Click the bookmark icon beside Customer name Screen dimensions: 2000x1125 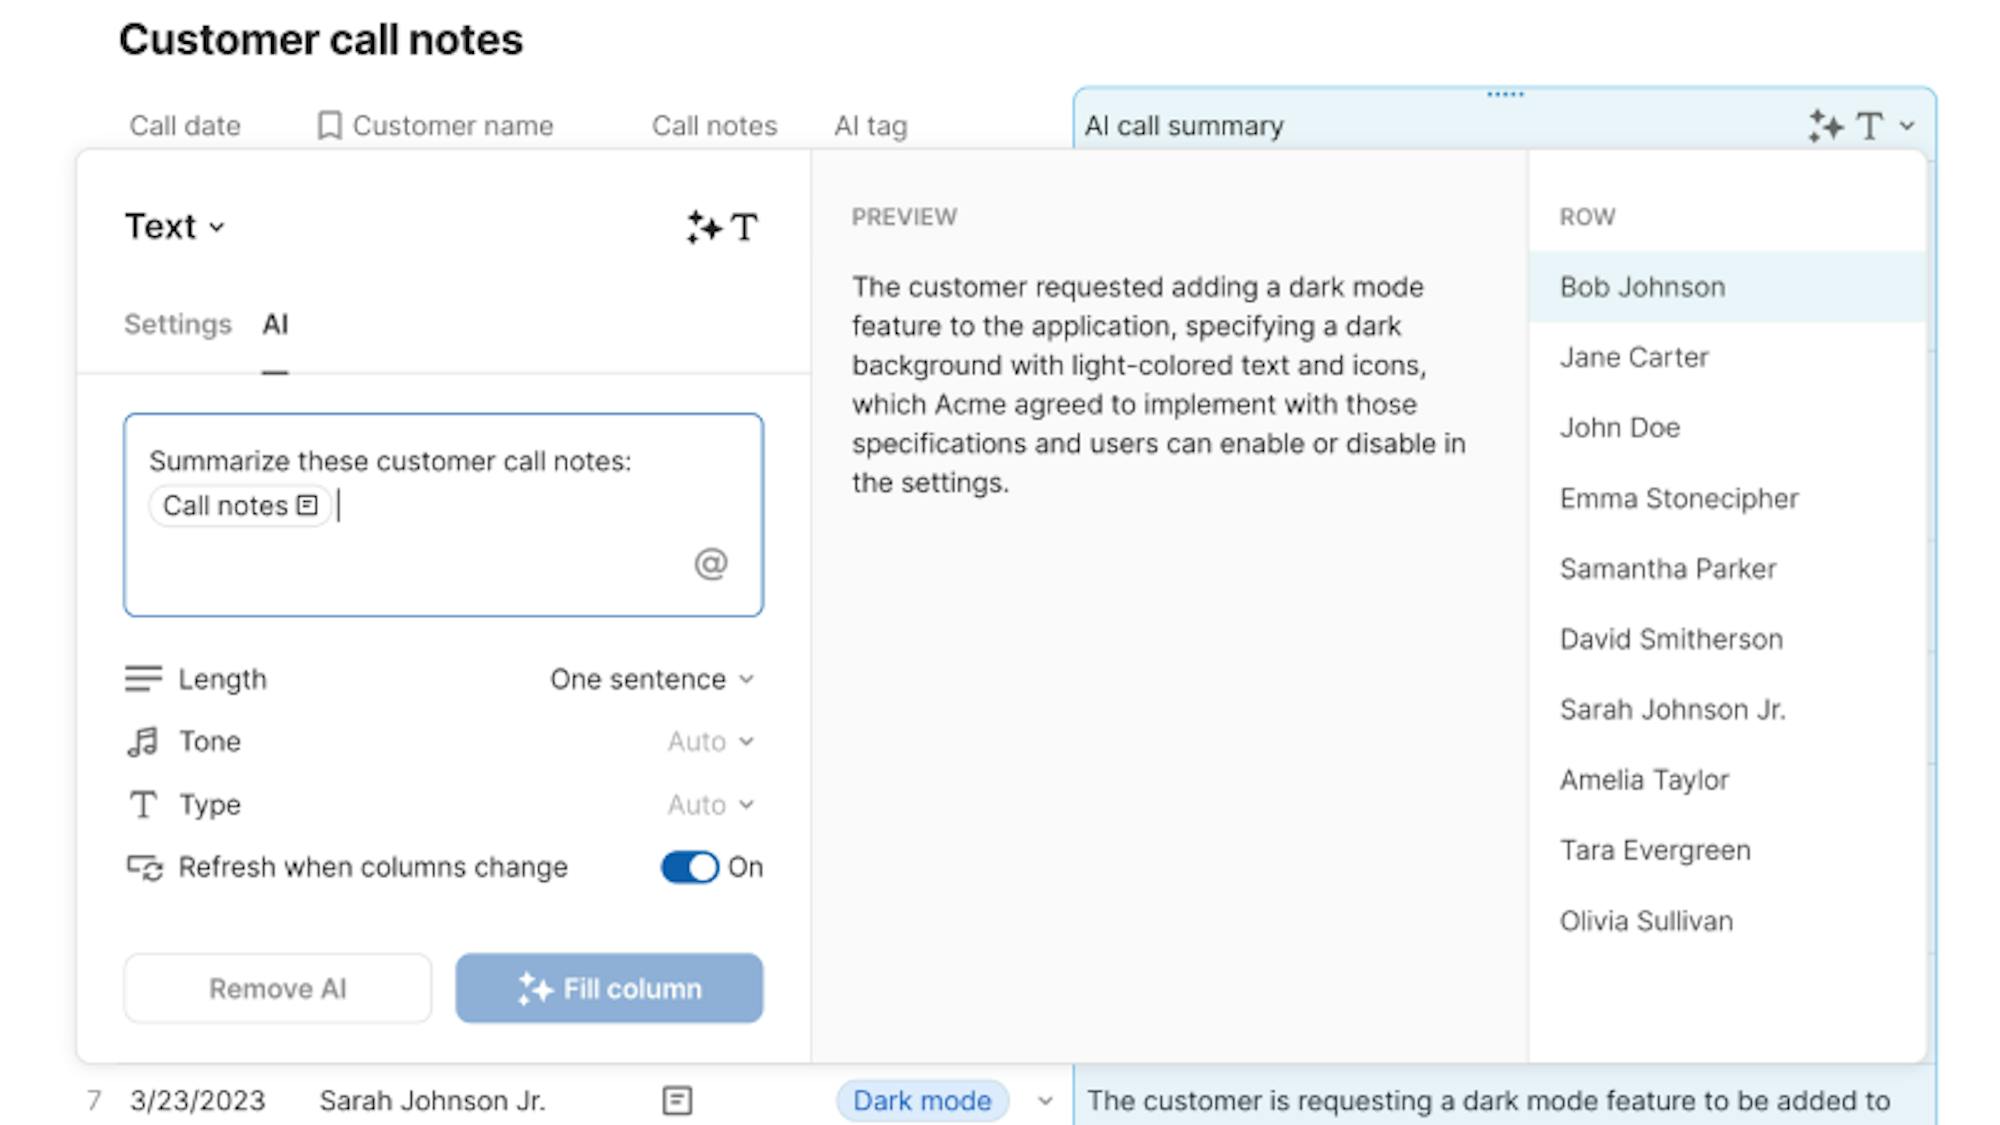[329, 126]
